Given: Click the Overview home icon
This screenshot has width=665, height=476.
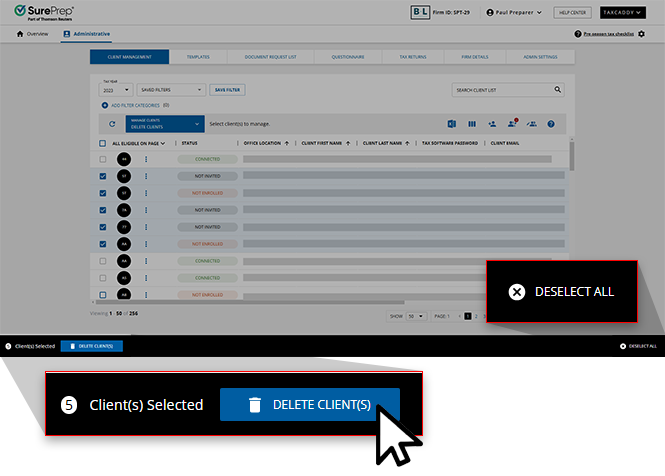Looking at the screenshot, I should [x=20, y=34].
